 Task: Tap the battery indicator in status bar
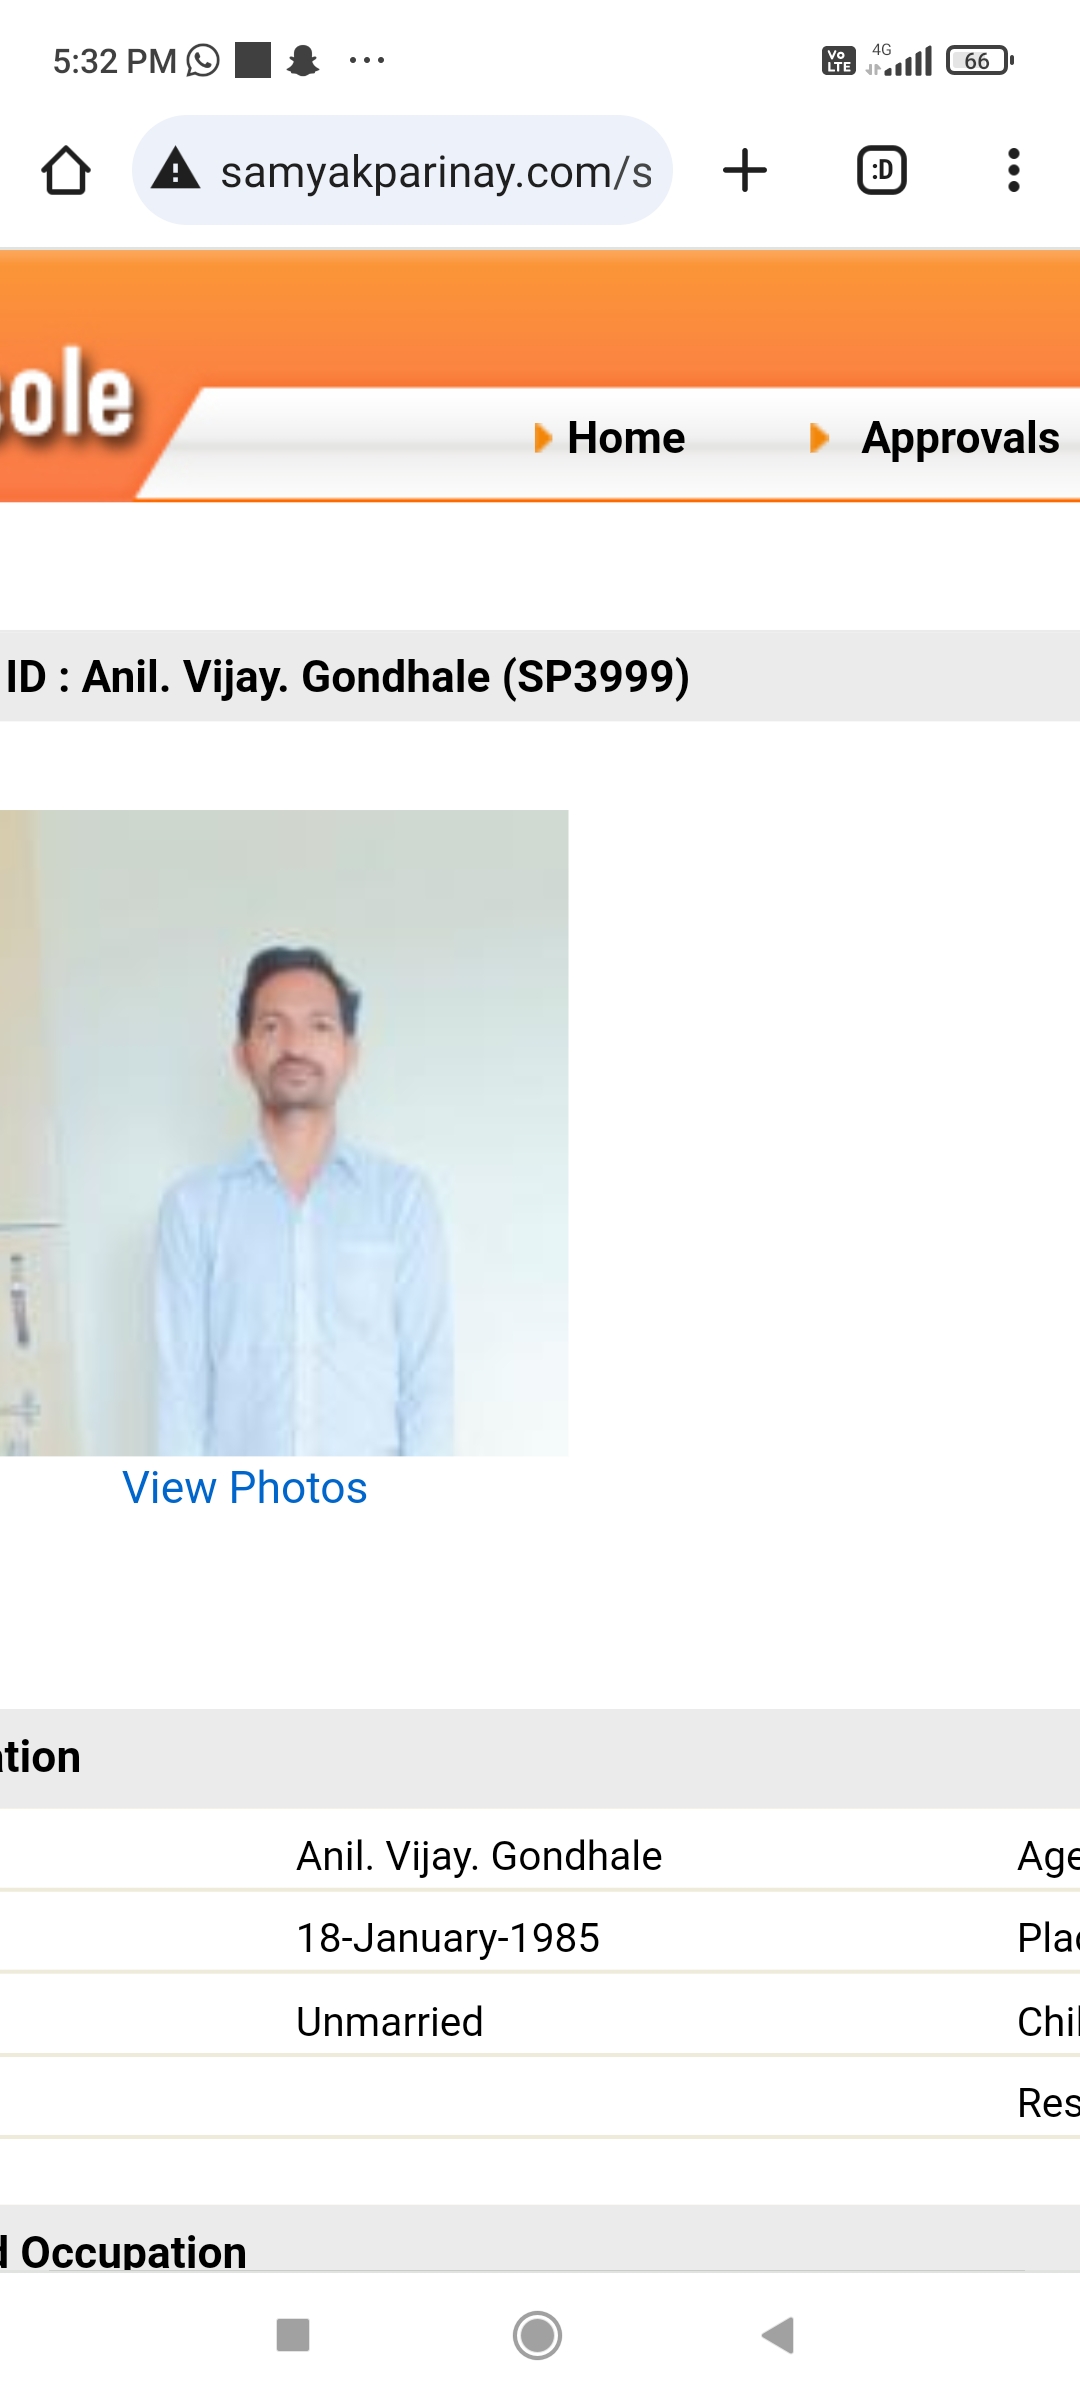tap(980, 61)
